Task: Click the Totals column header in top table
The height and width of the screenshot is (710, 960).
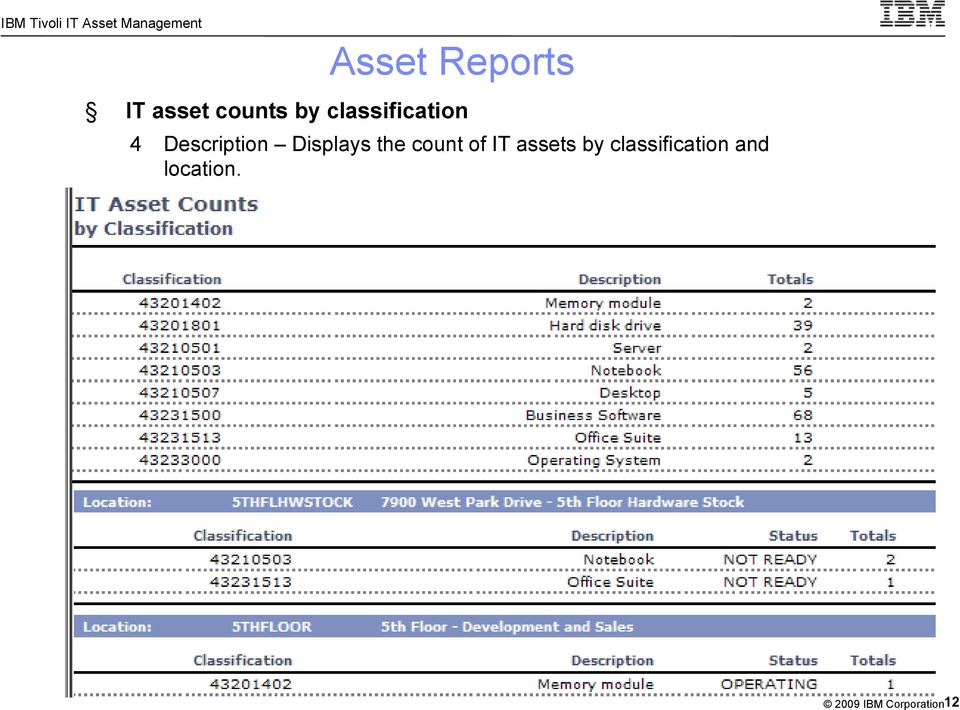Action: click(x=790, y=279)
